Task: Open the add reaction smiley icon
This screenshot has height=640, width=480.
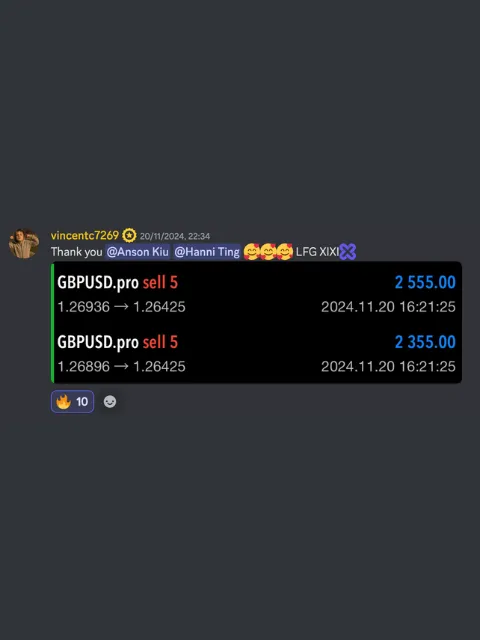Action: (x=110, y=402)
